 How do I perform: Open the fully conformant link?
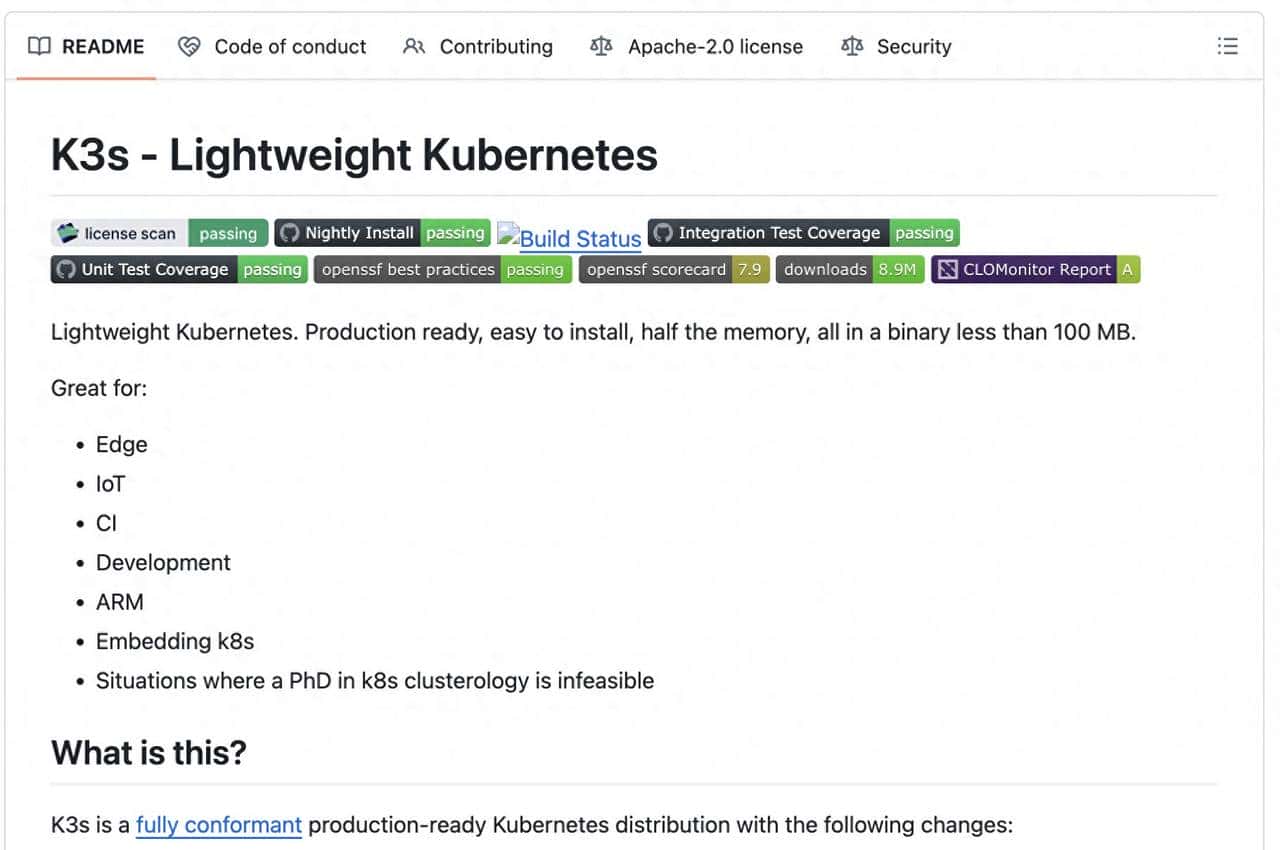click(218, 825)
